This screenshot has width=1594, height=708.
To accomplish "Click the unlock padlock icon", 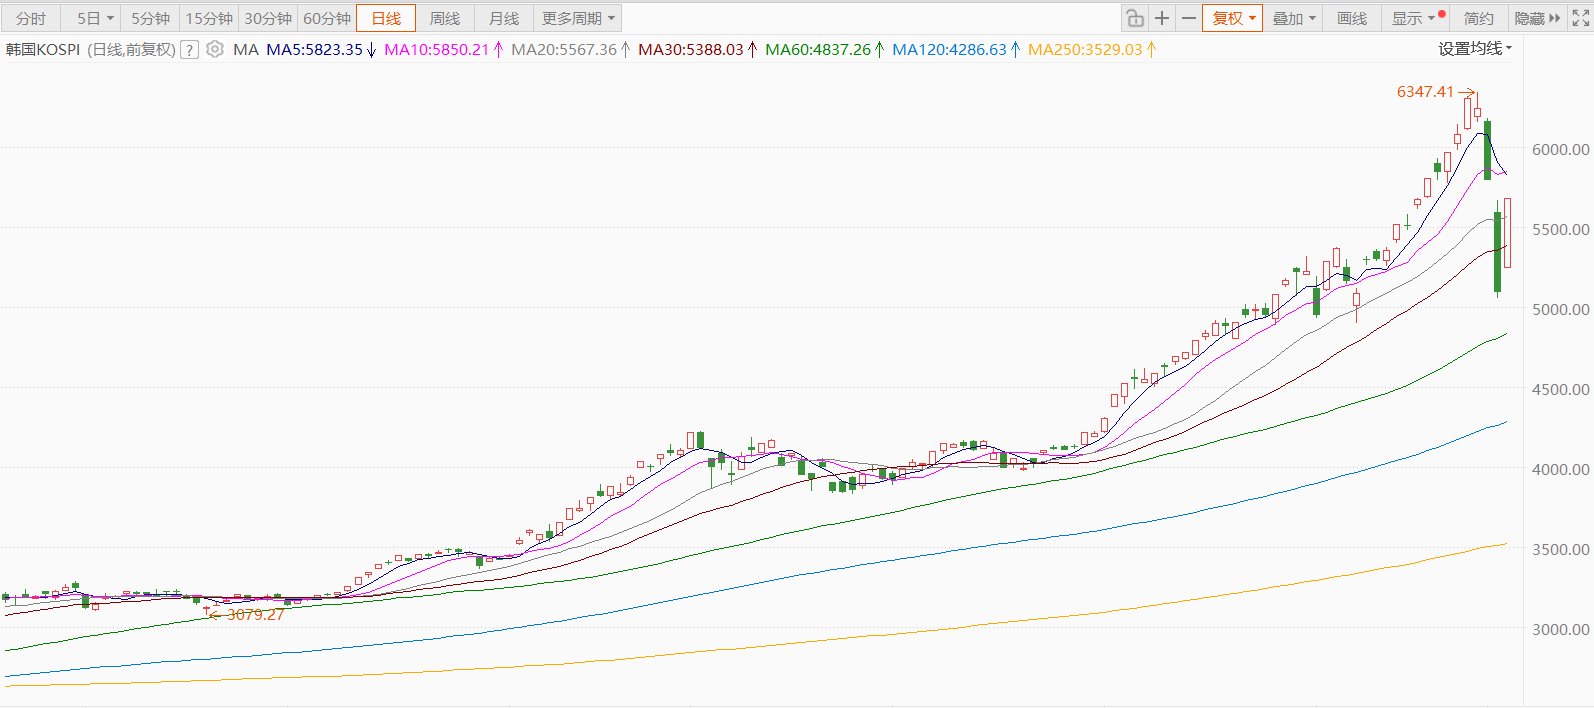I will pyautogui.click(x=1134, y=18).
